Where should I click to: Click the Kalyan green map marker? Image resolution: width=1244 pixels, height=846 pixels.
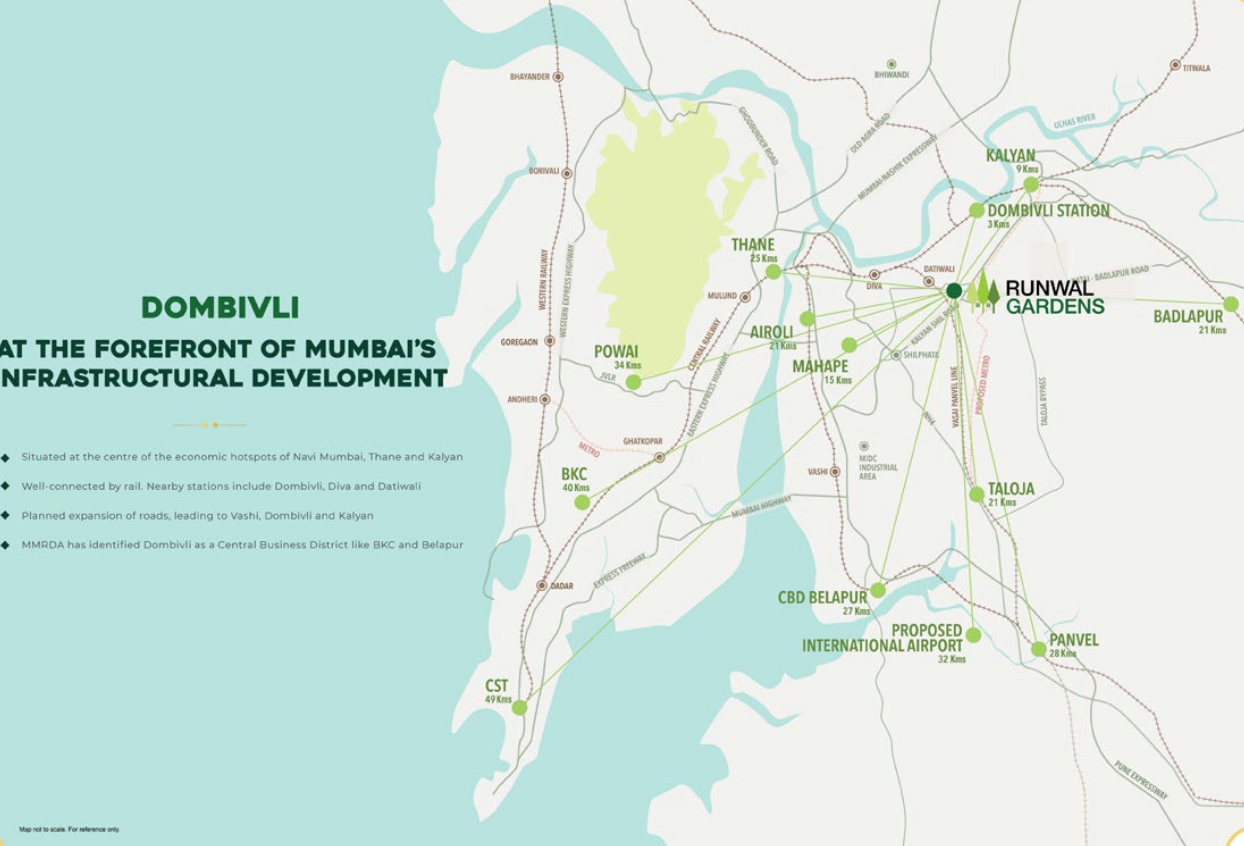pyautogui.click(x=1031, y=185)
